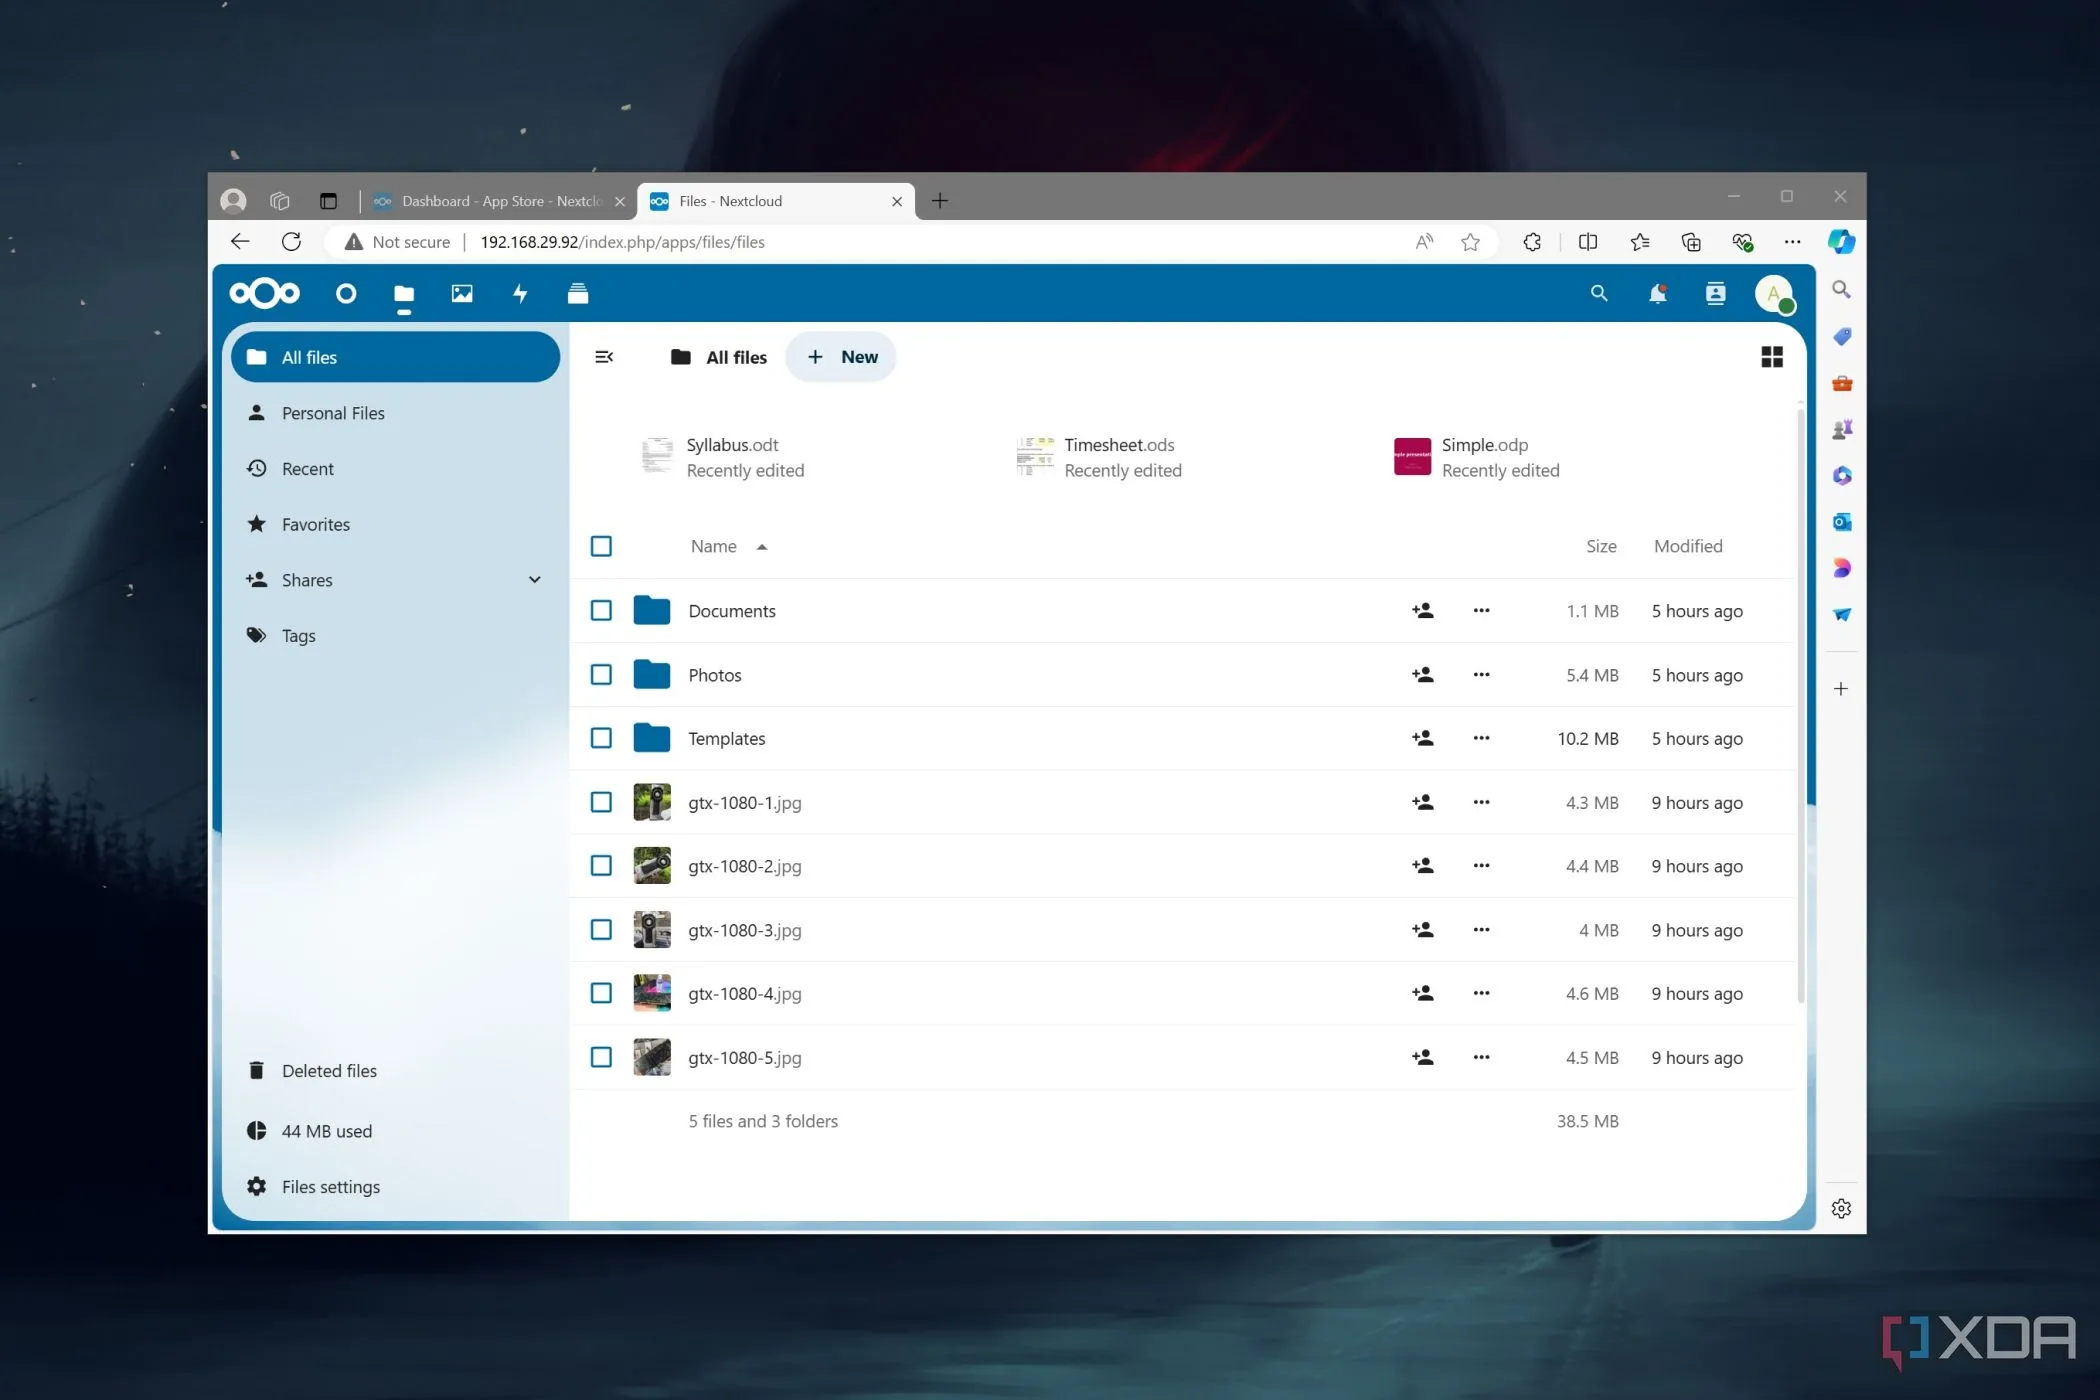Open recently edited Timesheet.ods
2100x1400 pixels.
1099,457
